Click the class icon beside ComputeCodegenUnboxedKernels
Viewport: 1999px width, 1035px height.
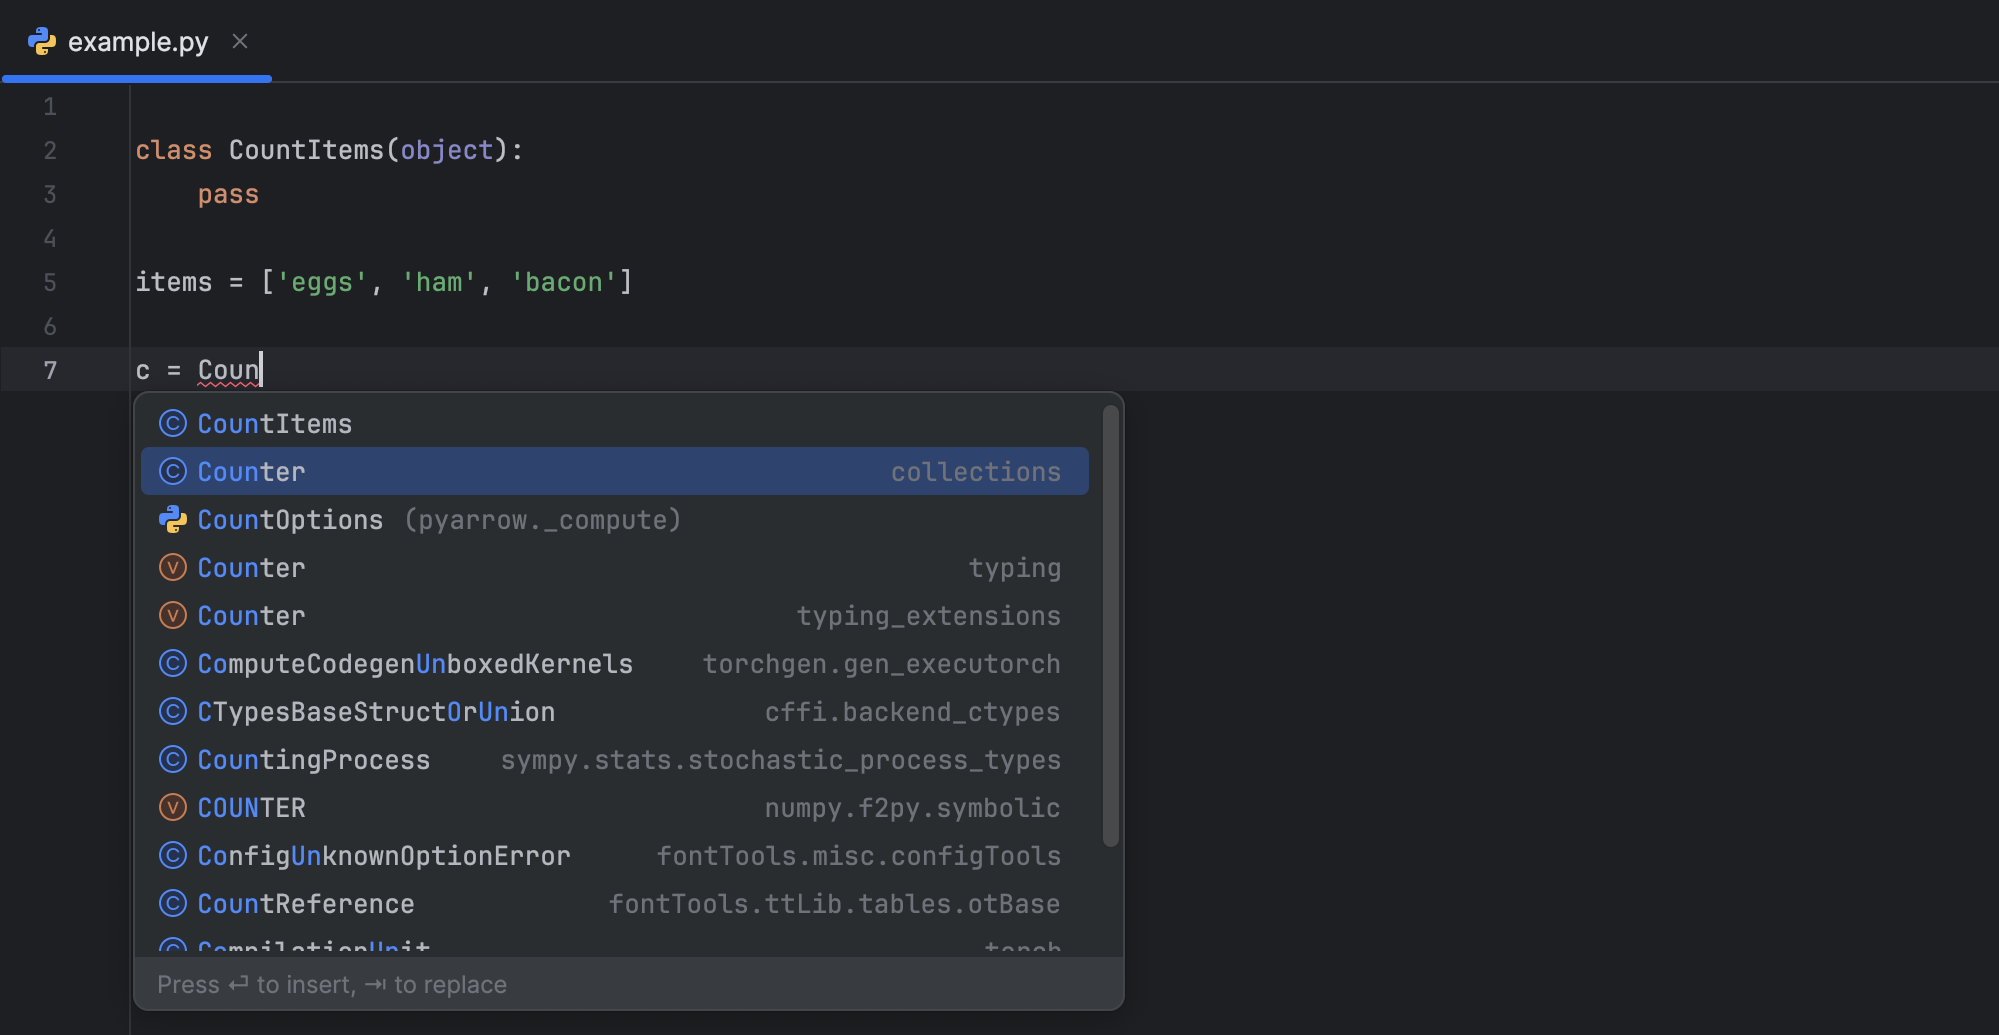(173, 664)
